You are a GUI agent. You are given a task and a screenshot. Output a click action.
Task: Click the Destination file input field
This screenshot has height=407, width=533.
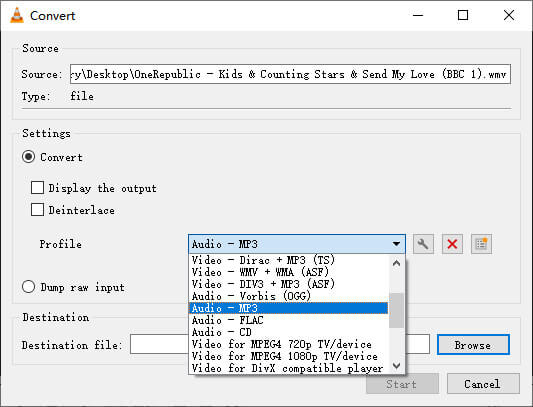(x=280, y=344)
